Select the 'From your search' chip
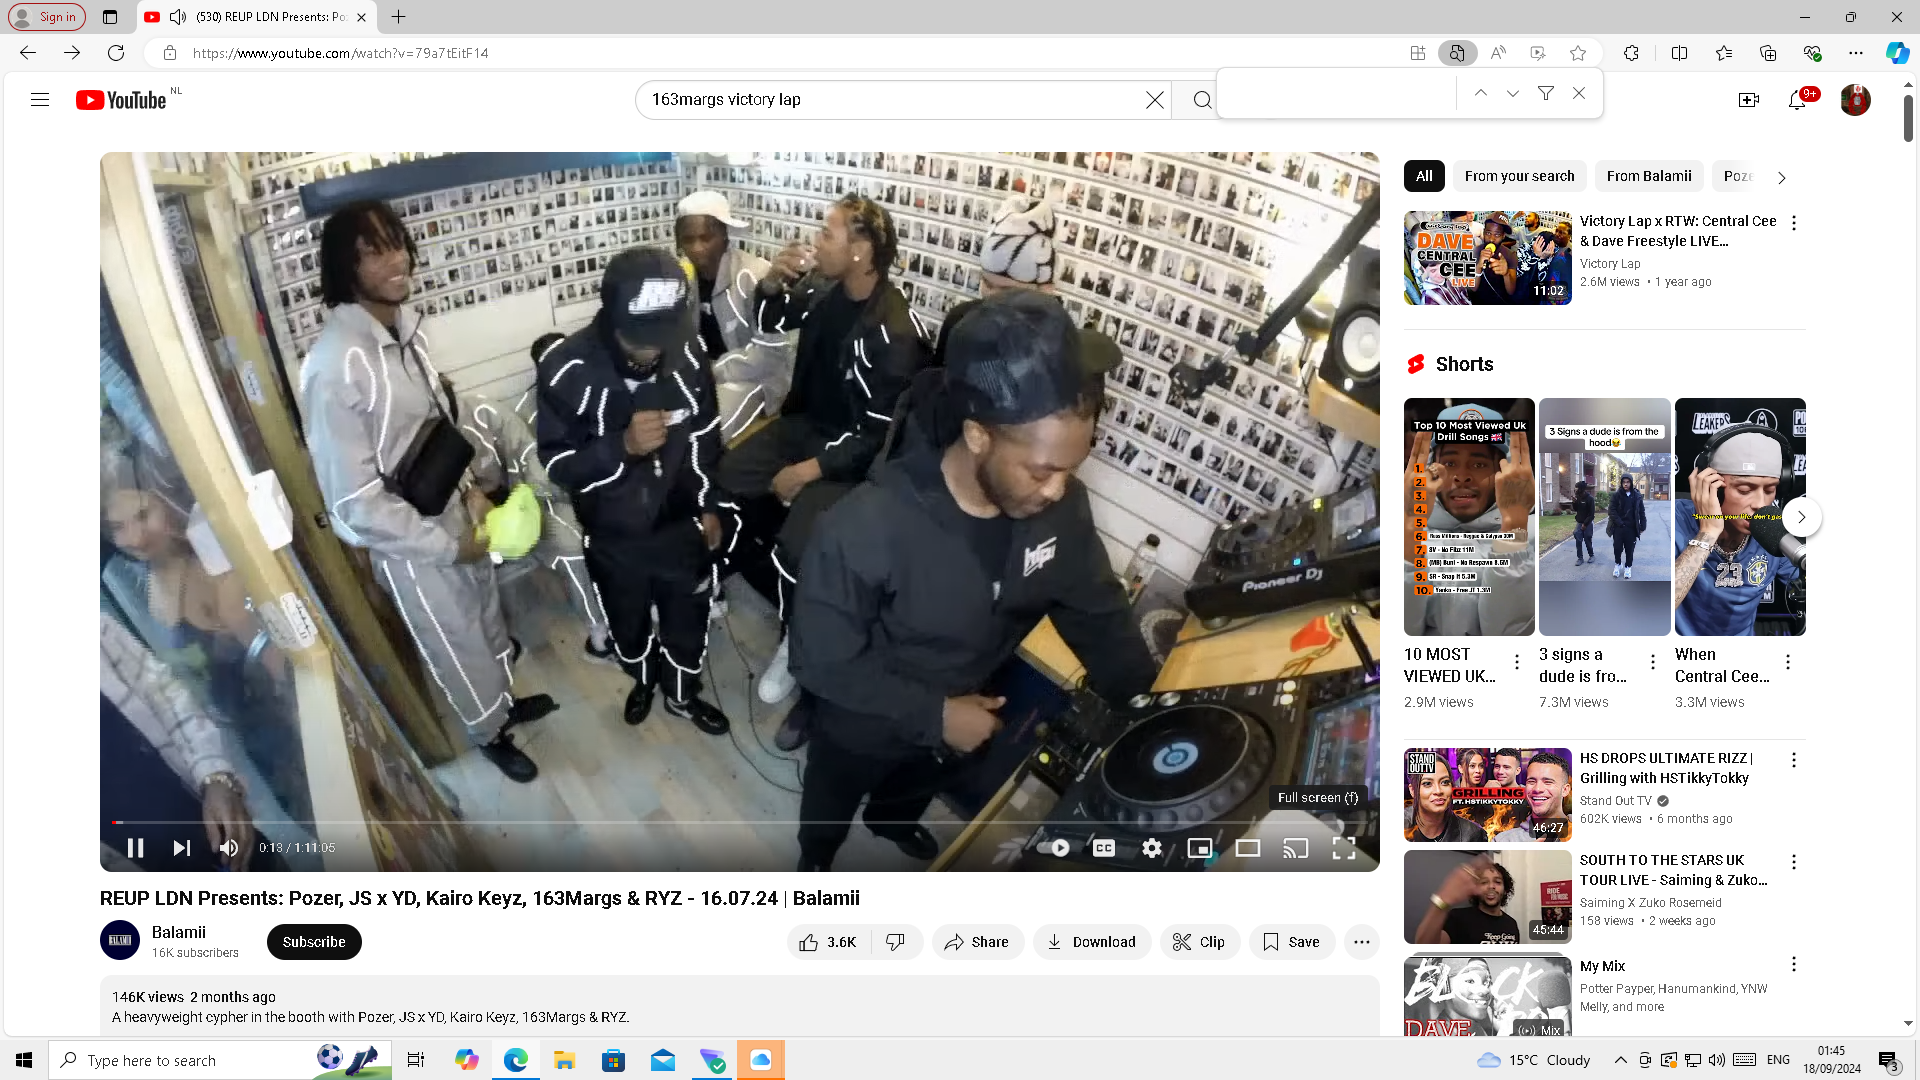The image size is (1920, 1080). [1519, 176]
